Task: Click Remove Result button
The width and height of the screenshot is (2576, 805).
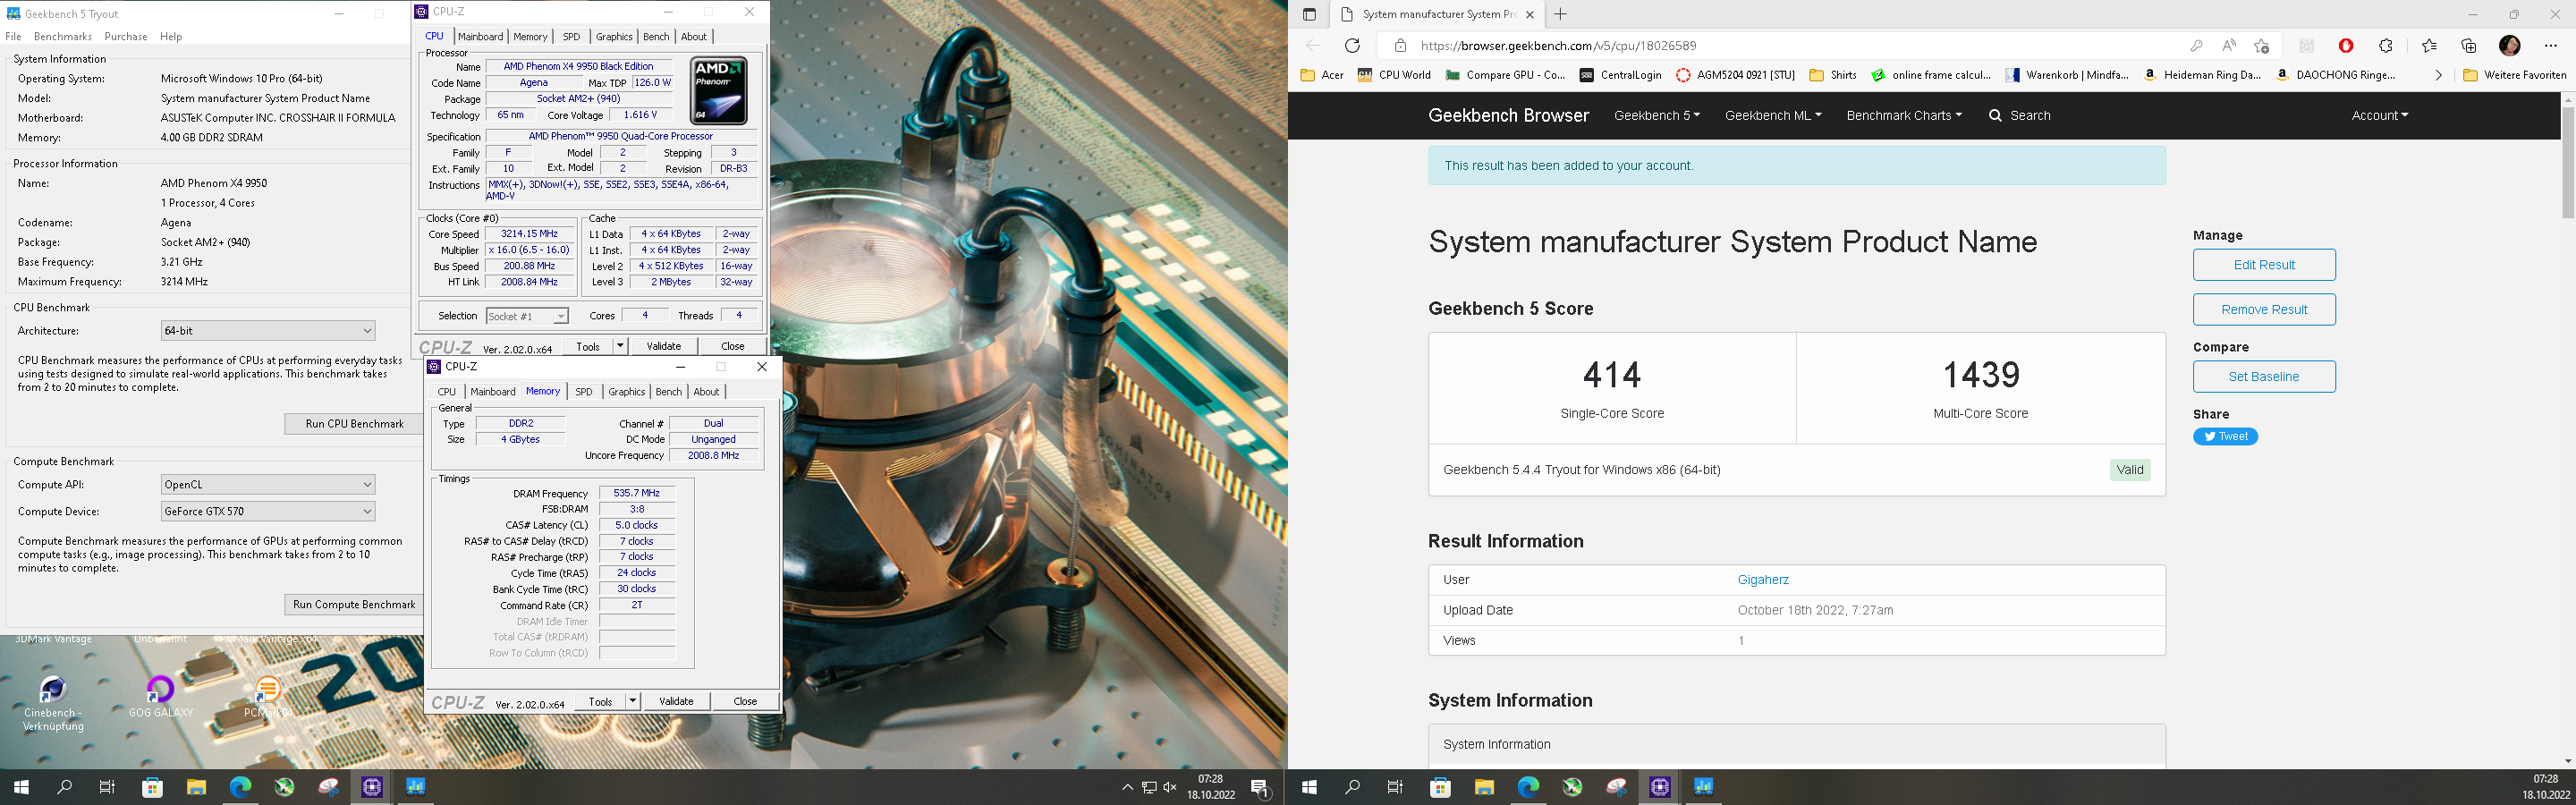Action: click(2264, 309)
